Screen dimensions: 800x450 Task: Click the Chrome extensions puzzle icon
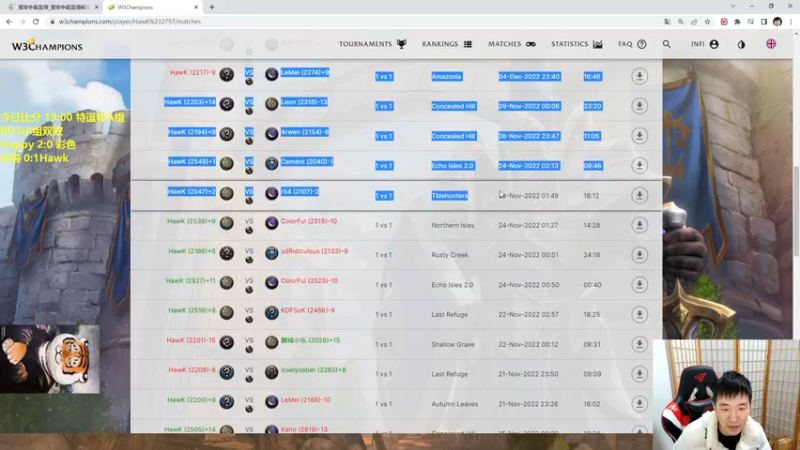737,21
